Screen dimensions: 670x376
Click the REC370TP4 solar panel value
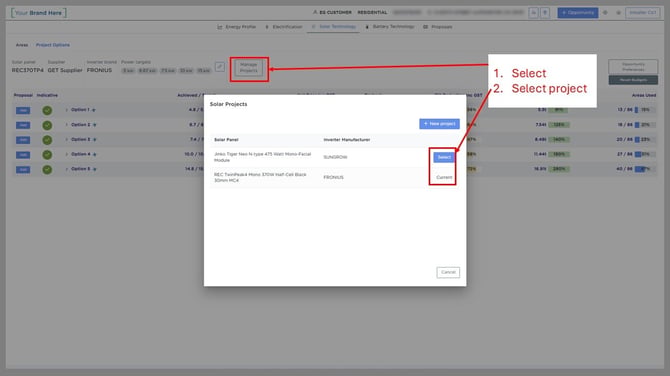[x=27, y=70]
